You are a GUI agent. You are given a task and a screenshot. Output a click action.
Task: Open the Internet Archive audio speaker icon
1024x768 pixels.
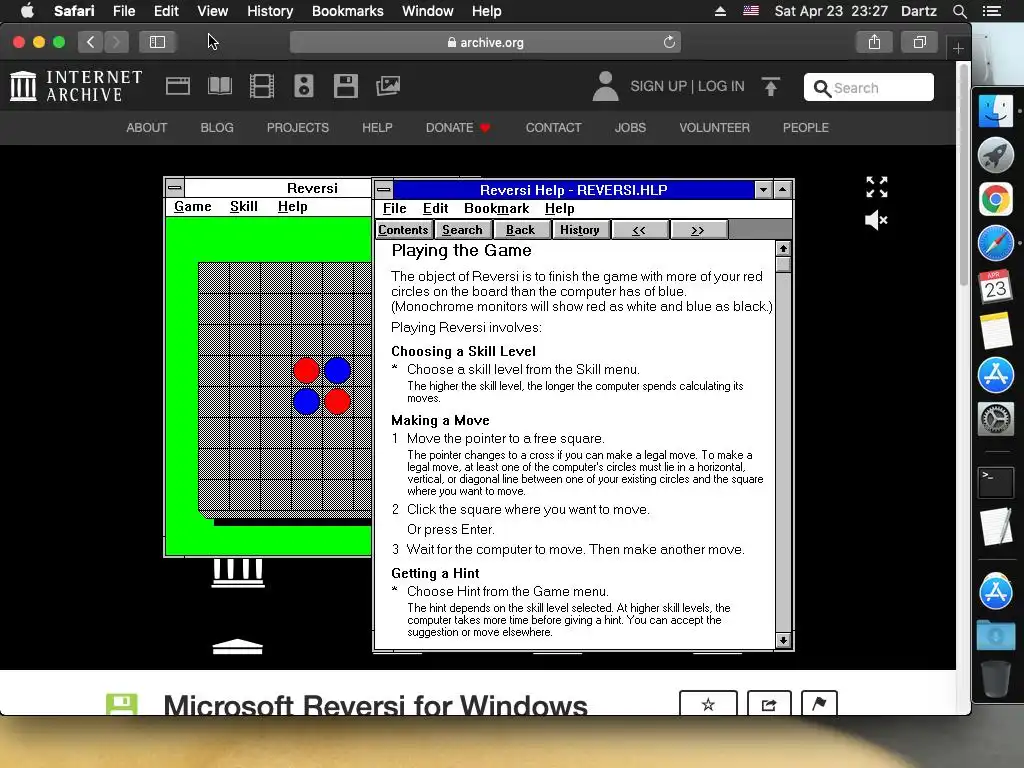coord(304,86)
